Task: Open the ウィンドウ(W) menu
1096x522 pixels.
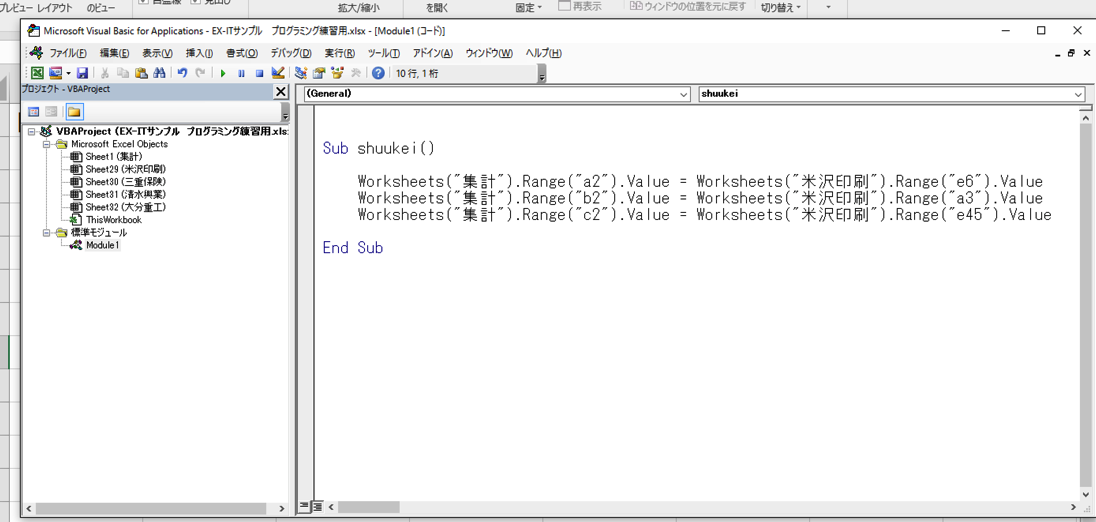Action: (x=489, y=53)
